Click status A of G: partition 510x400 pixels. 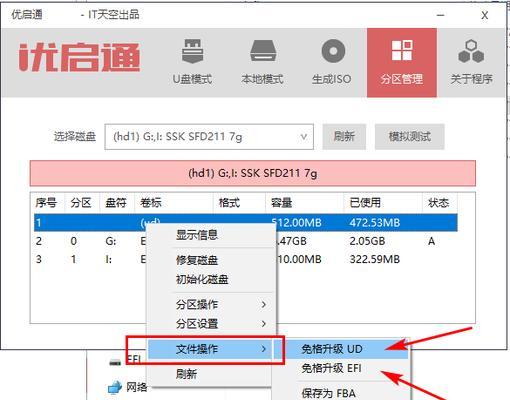click(431, 241)
